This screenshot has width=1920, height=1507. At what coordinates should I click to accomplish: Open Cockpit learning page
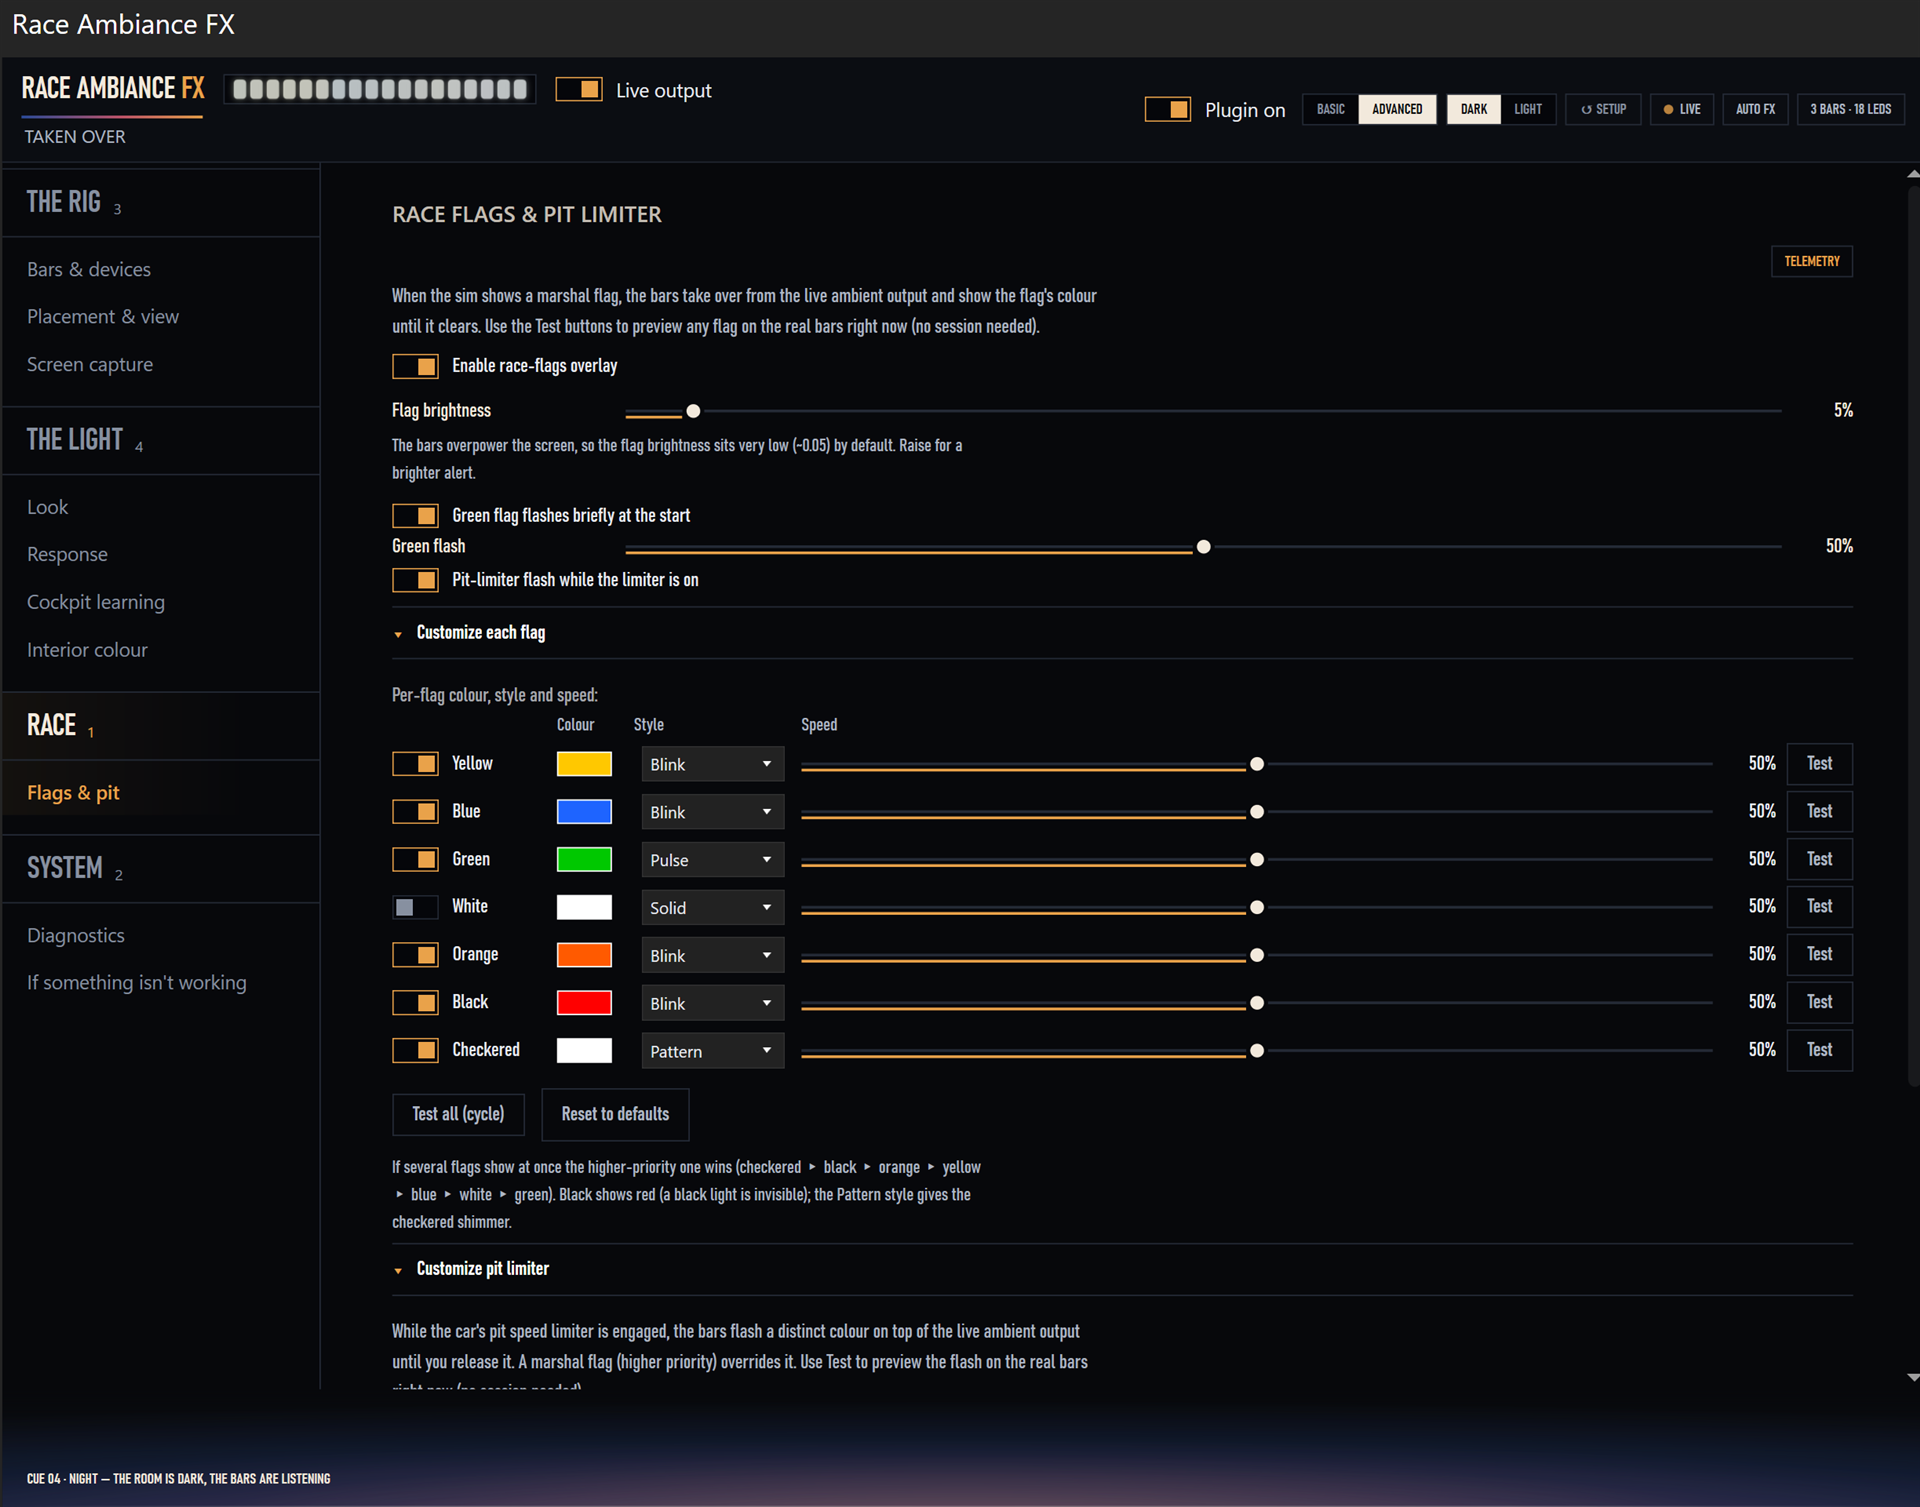pyautogui.click(x=96, y=602)
